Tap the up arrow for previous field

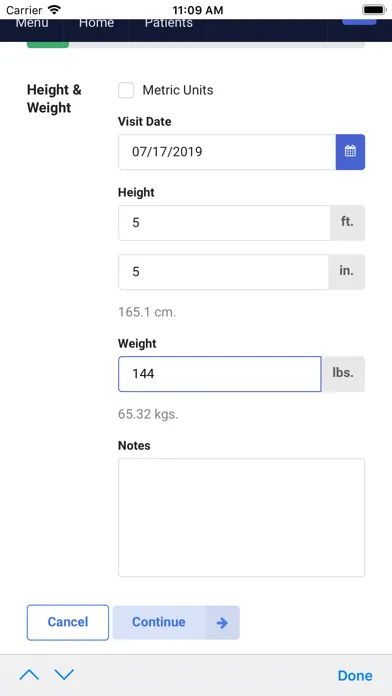click(x=29, y=675)
